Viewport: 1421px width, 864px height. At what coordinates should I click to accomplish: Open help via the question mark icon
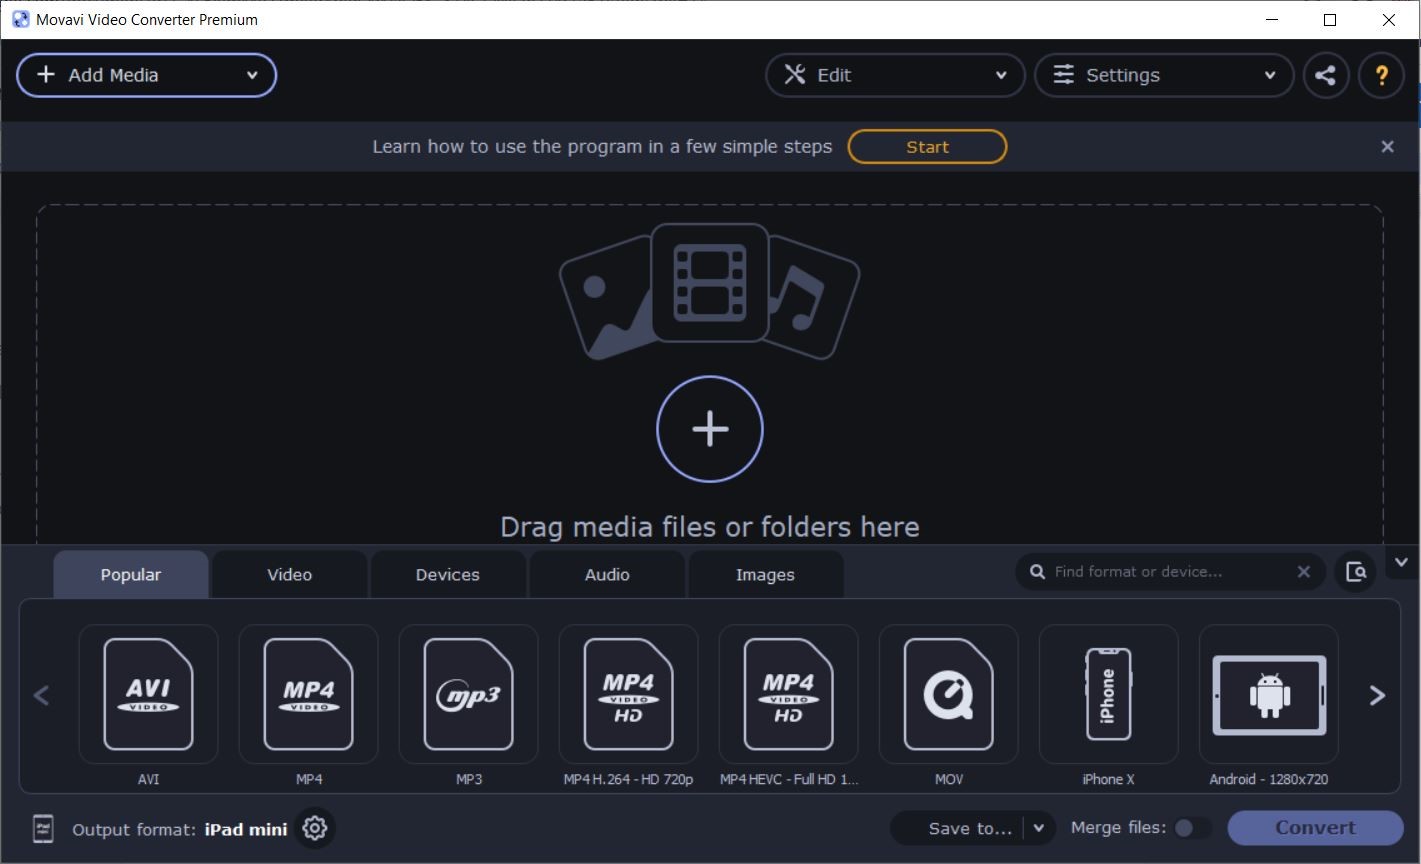(x=1382, y=75)
